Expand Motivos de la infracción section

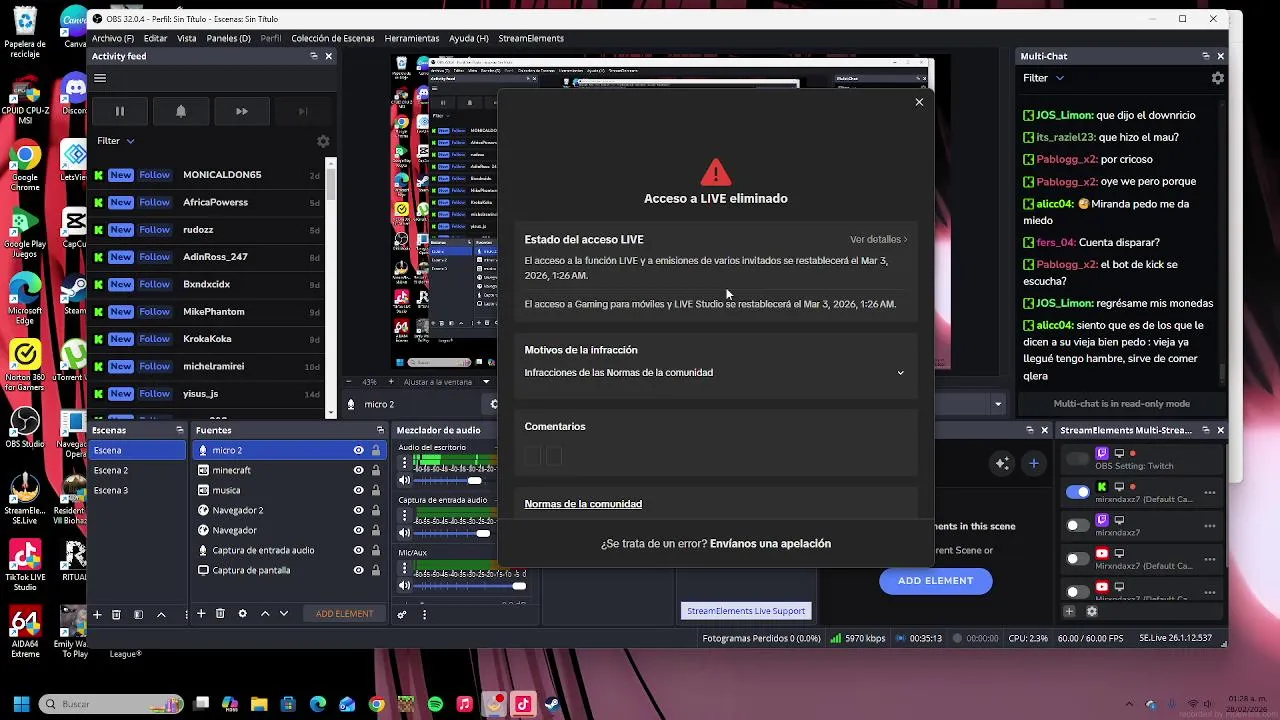tap(900, 373)
